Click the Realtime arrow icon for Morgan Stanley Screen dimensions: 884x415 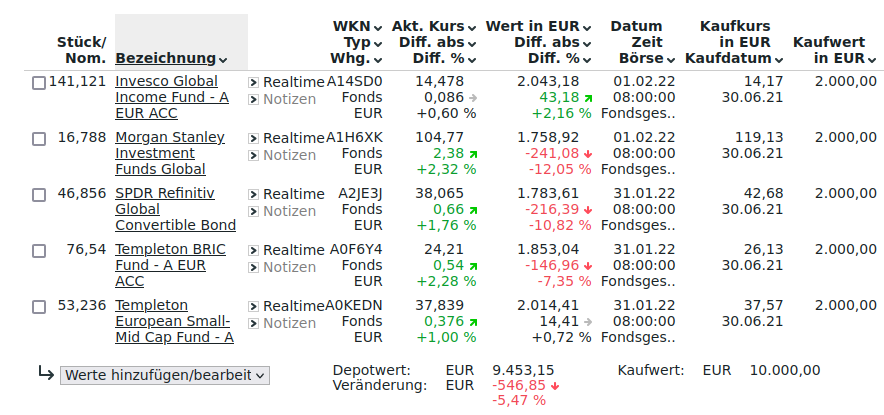pos(254,138)
